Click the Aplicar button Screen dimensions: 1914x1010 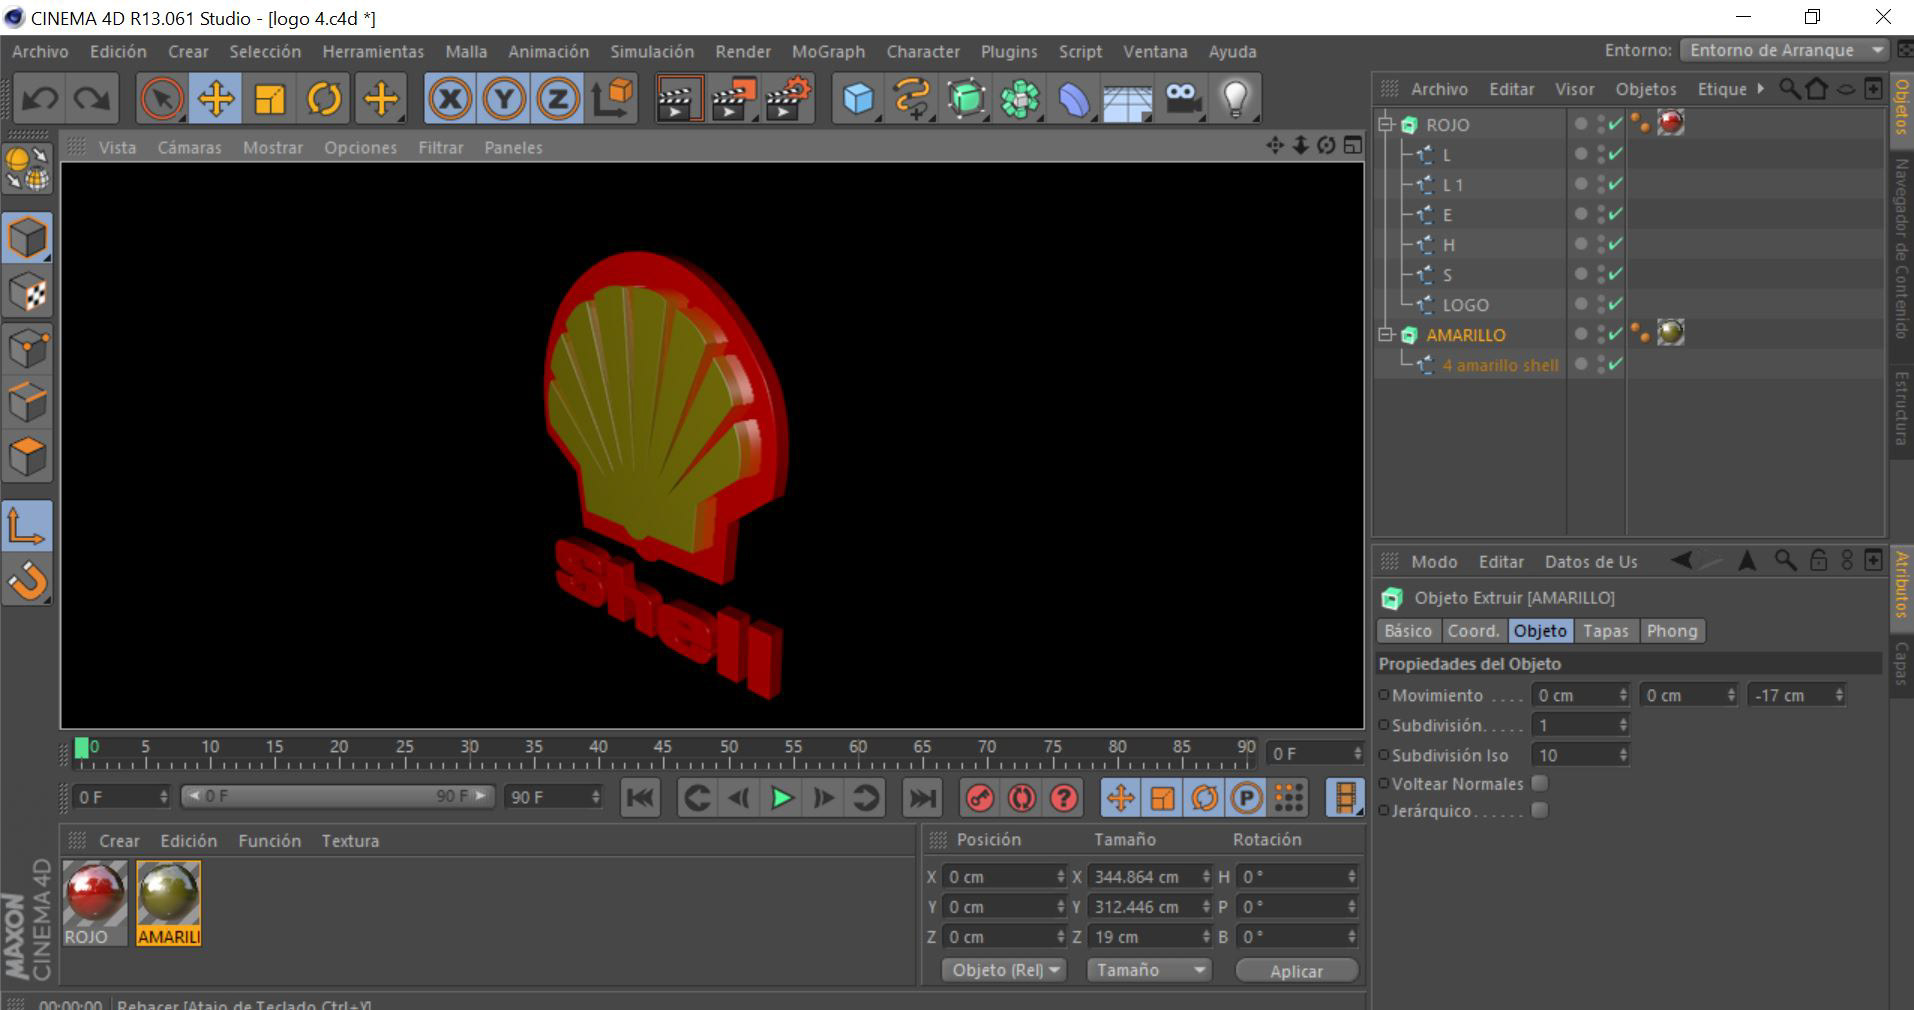pyautogui.click(x=1297, y=971)
